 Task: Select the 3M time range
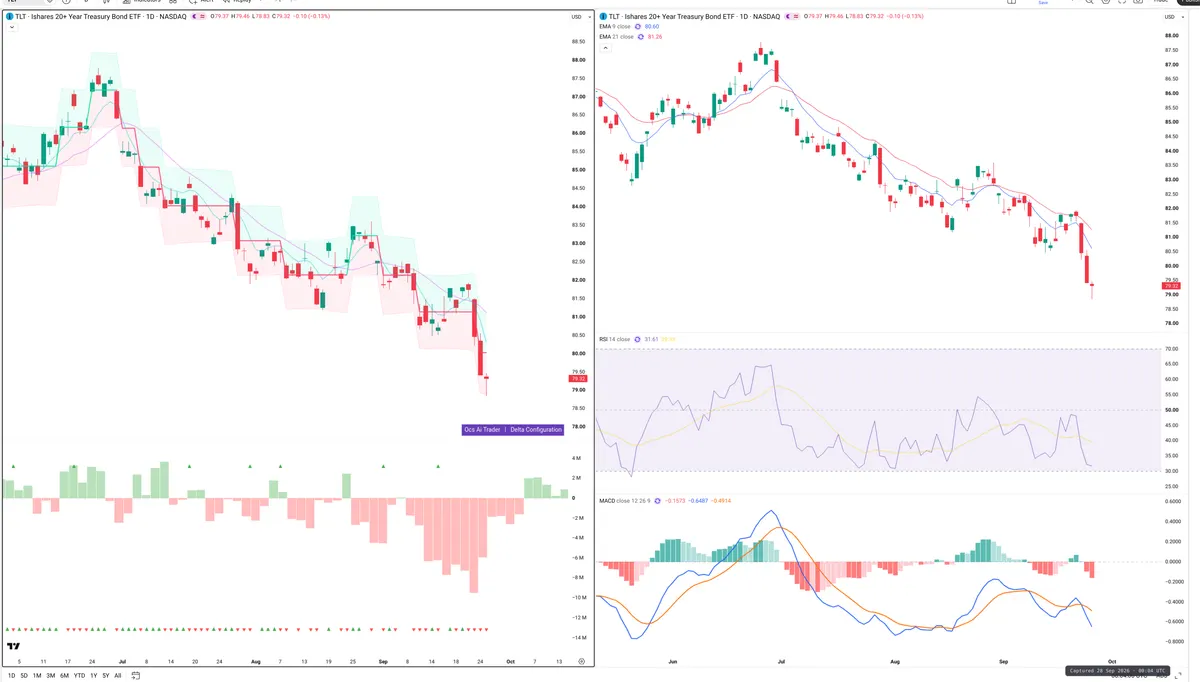pos(51,676)
